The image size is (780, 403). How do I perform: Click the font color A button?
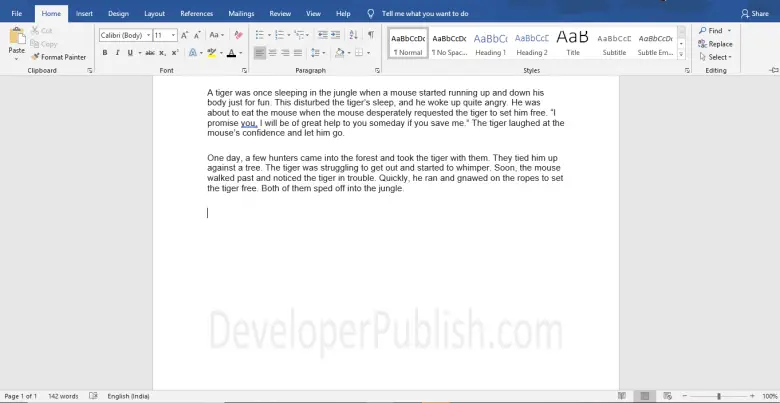point(231,53)
